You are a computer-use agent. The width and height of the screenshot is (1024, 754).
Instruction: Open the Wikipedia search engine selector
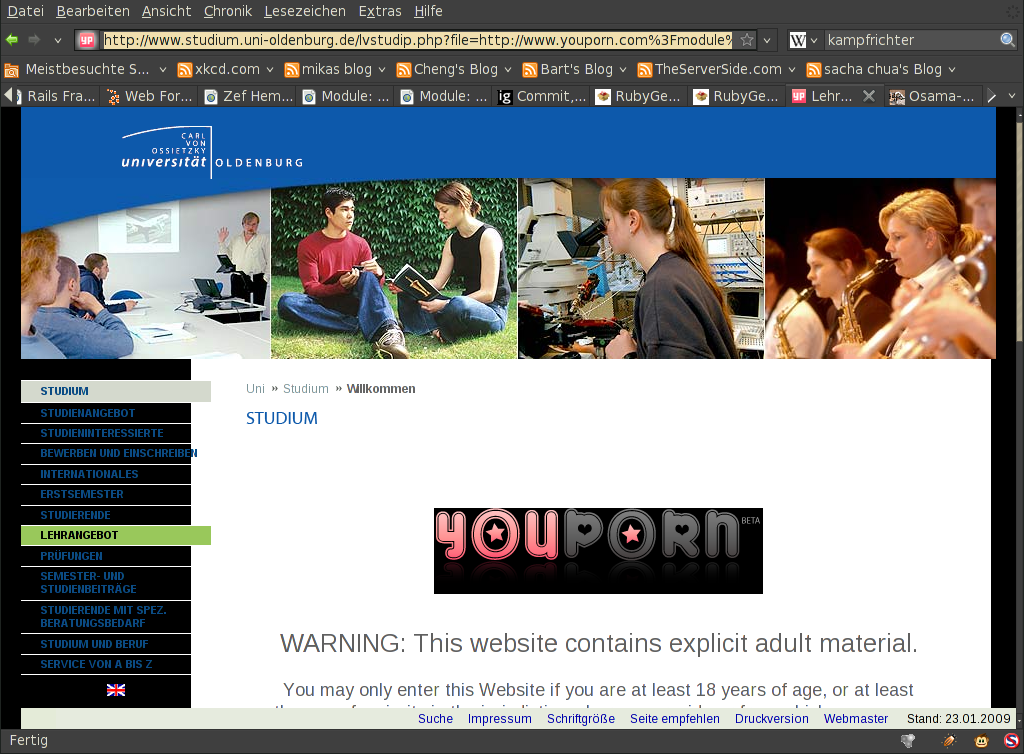click(803, 40)
